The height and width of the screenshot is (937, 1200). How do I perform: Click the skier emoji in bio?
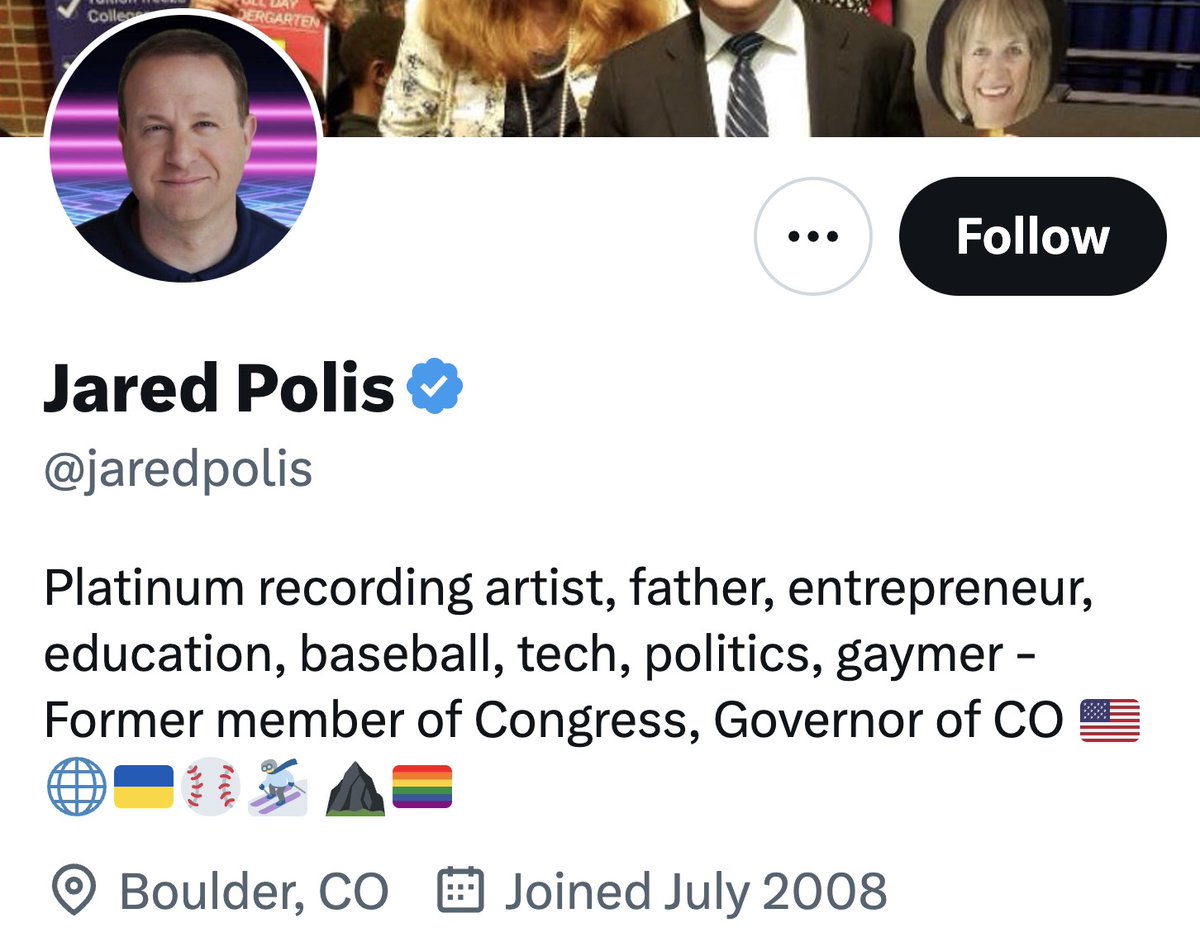[278, 786]
